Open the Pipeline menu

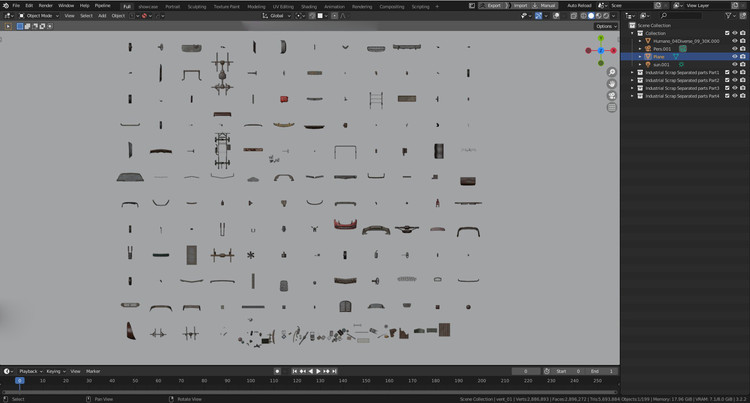click(102, 6)
